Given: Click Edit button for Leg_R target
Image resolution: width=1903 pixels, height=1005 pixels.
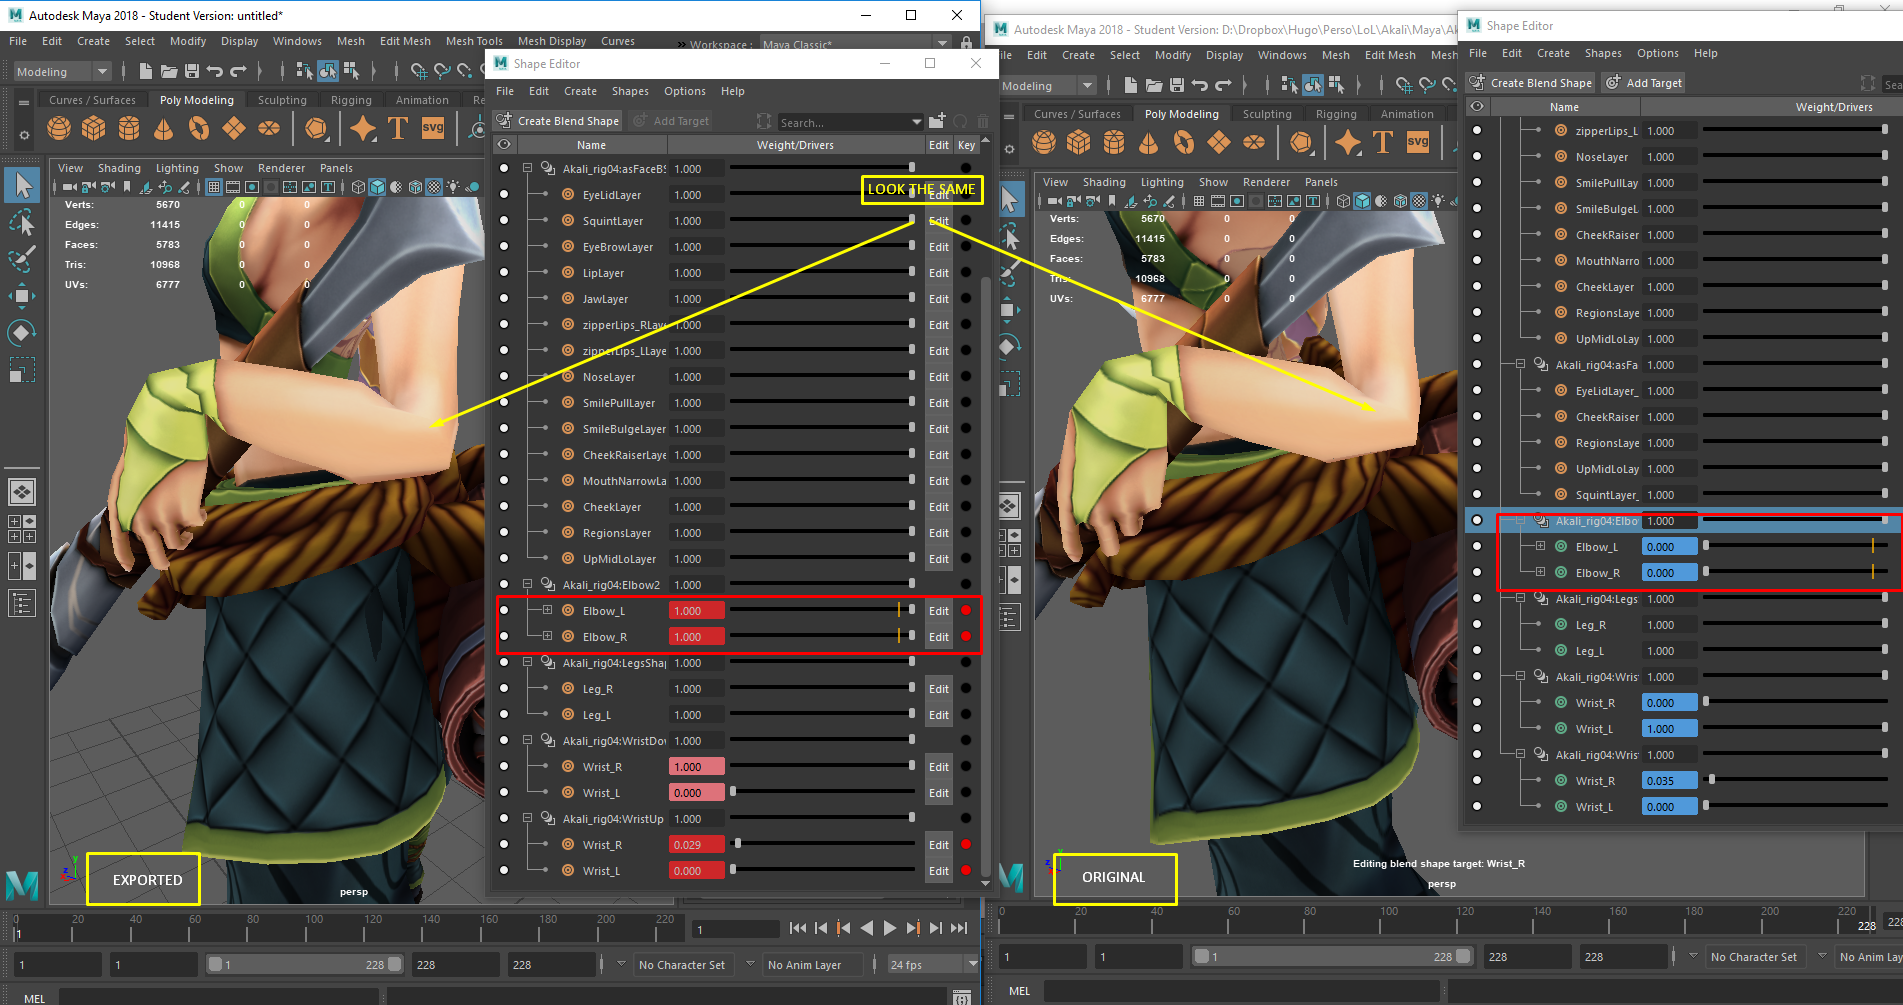Looking at the screenshot, I should click(938, 688).
